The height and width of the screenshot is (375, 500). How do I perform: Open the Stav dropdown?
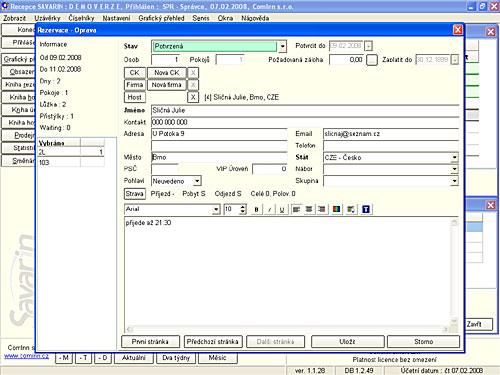282,46
